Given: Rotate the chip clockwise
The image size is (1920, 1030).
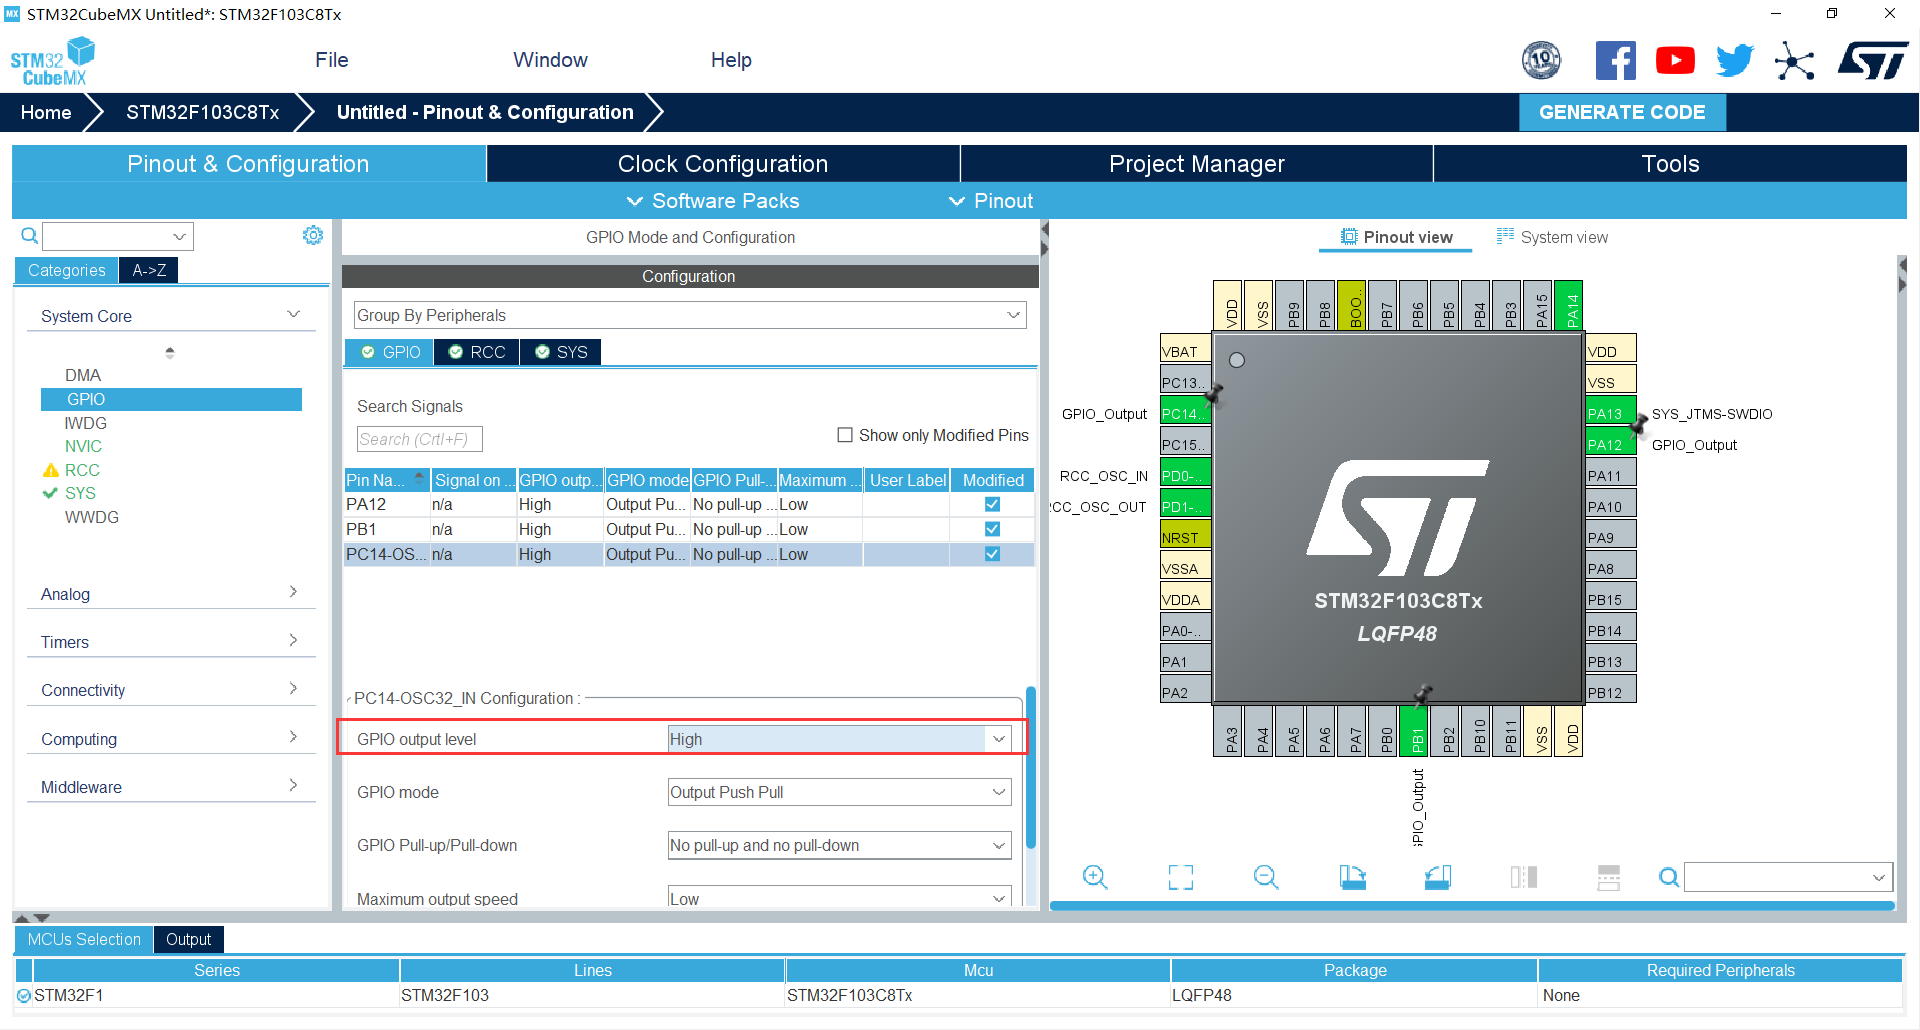Looking at the screenshot, I should (x=1352, y=877).
